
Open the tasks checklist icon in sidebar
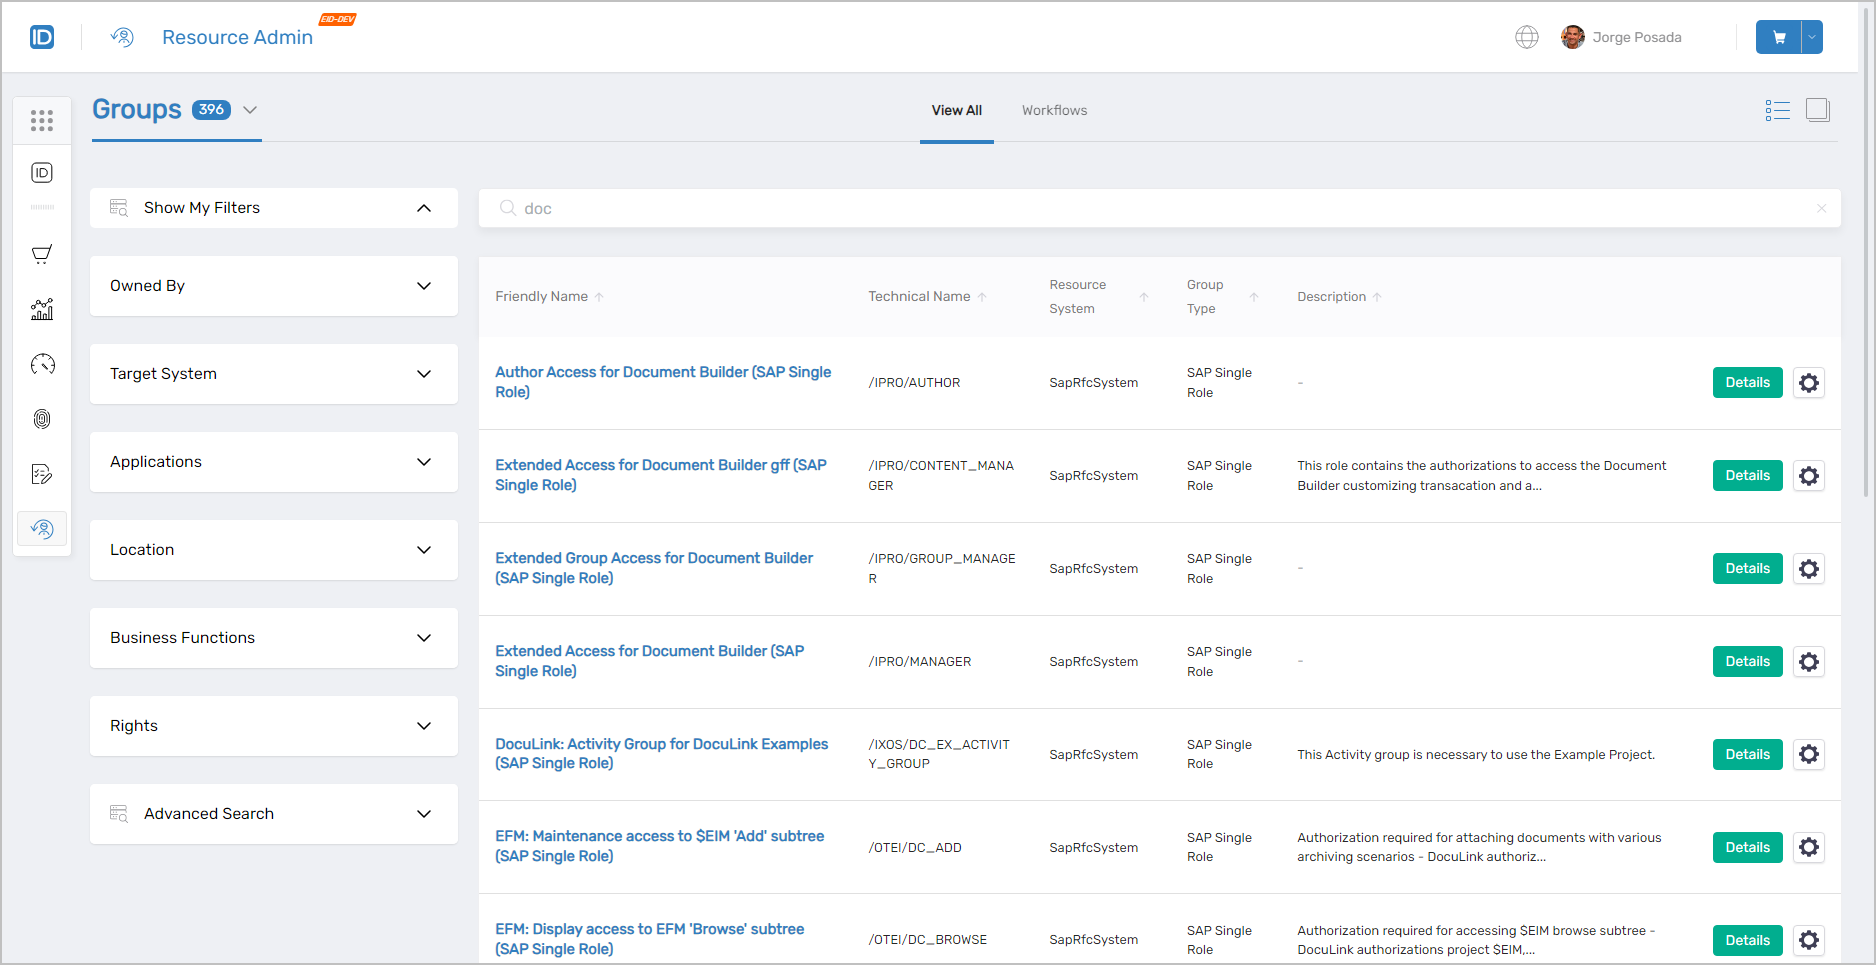[42, 474]
